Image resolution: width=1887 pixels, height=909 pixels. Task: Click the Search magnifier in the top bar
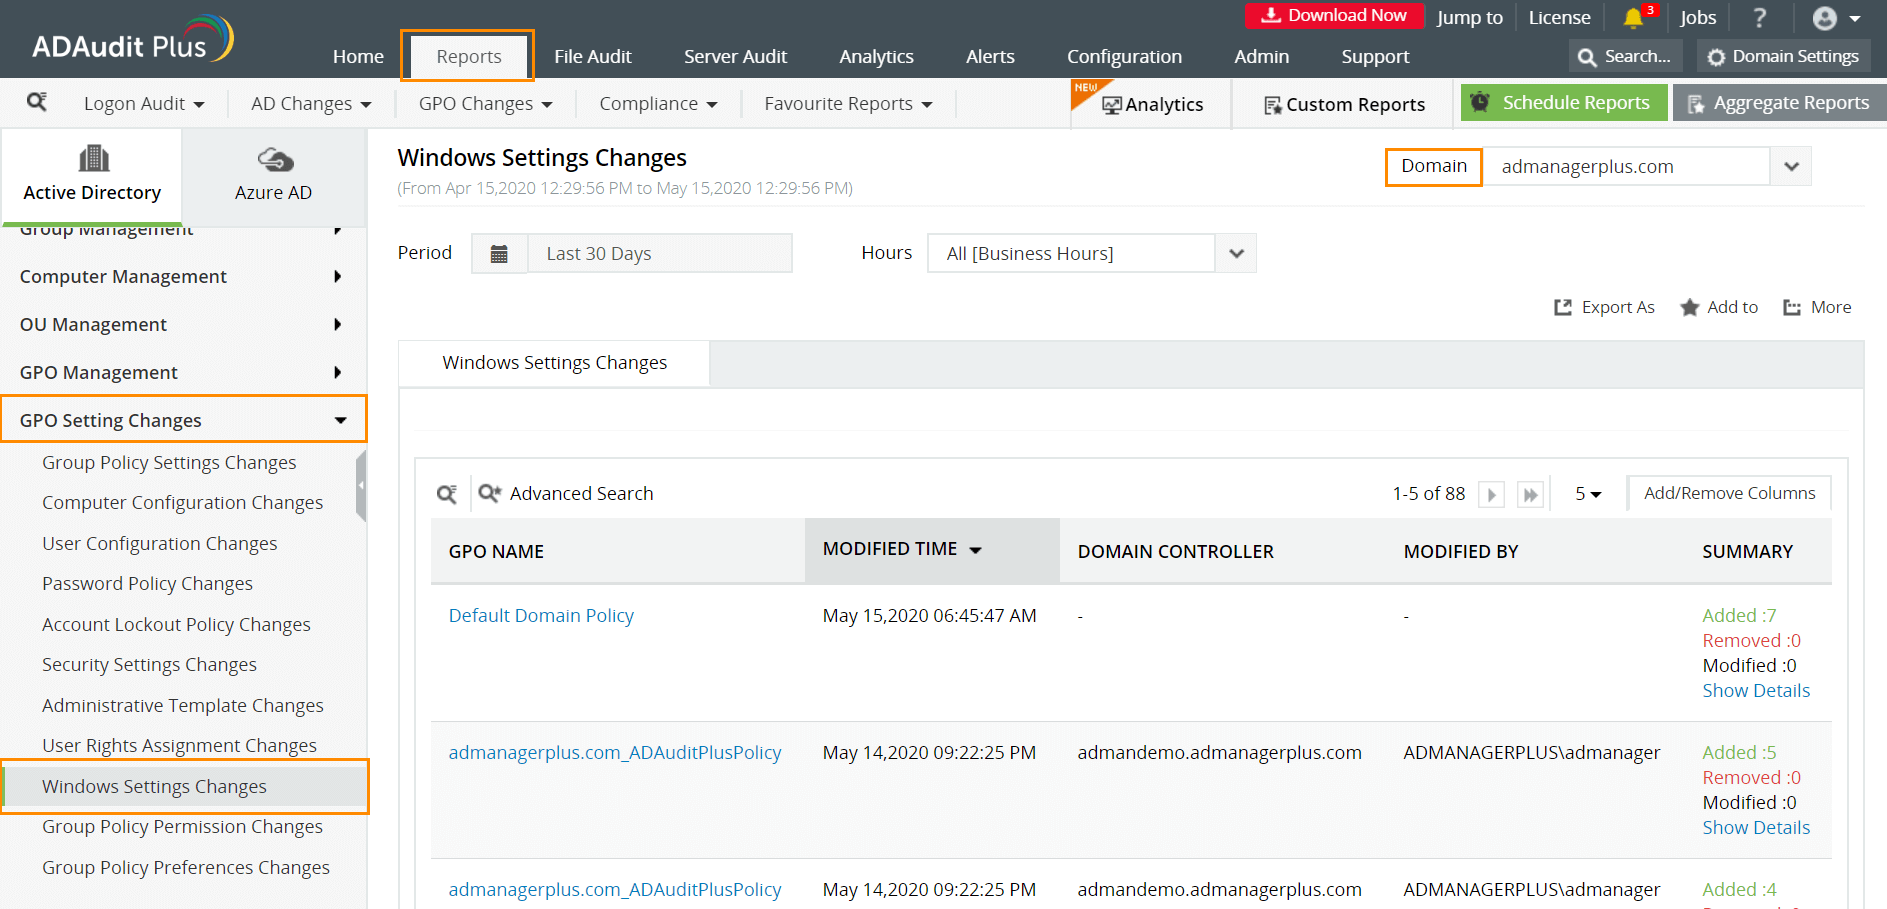coord(1586,55)
